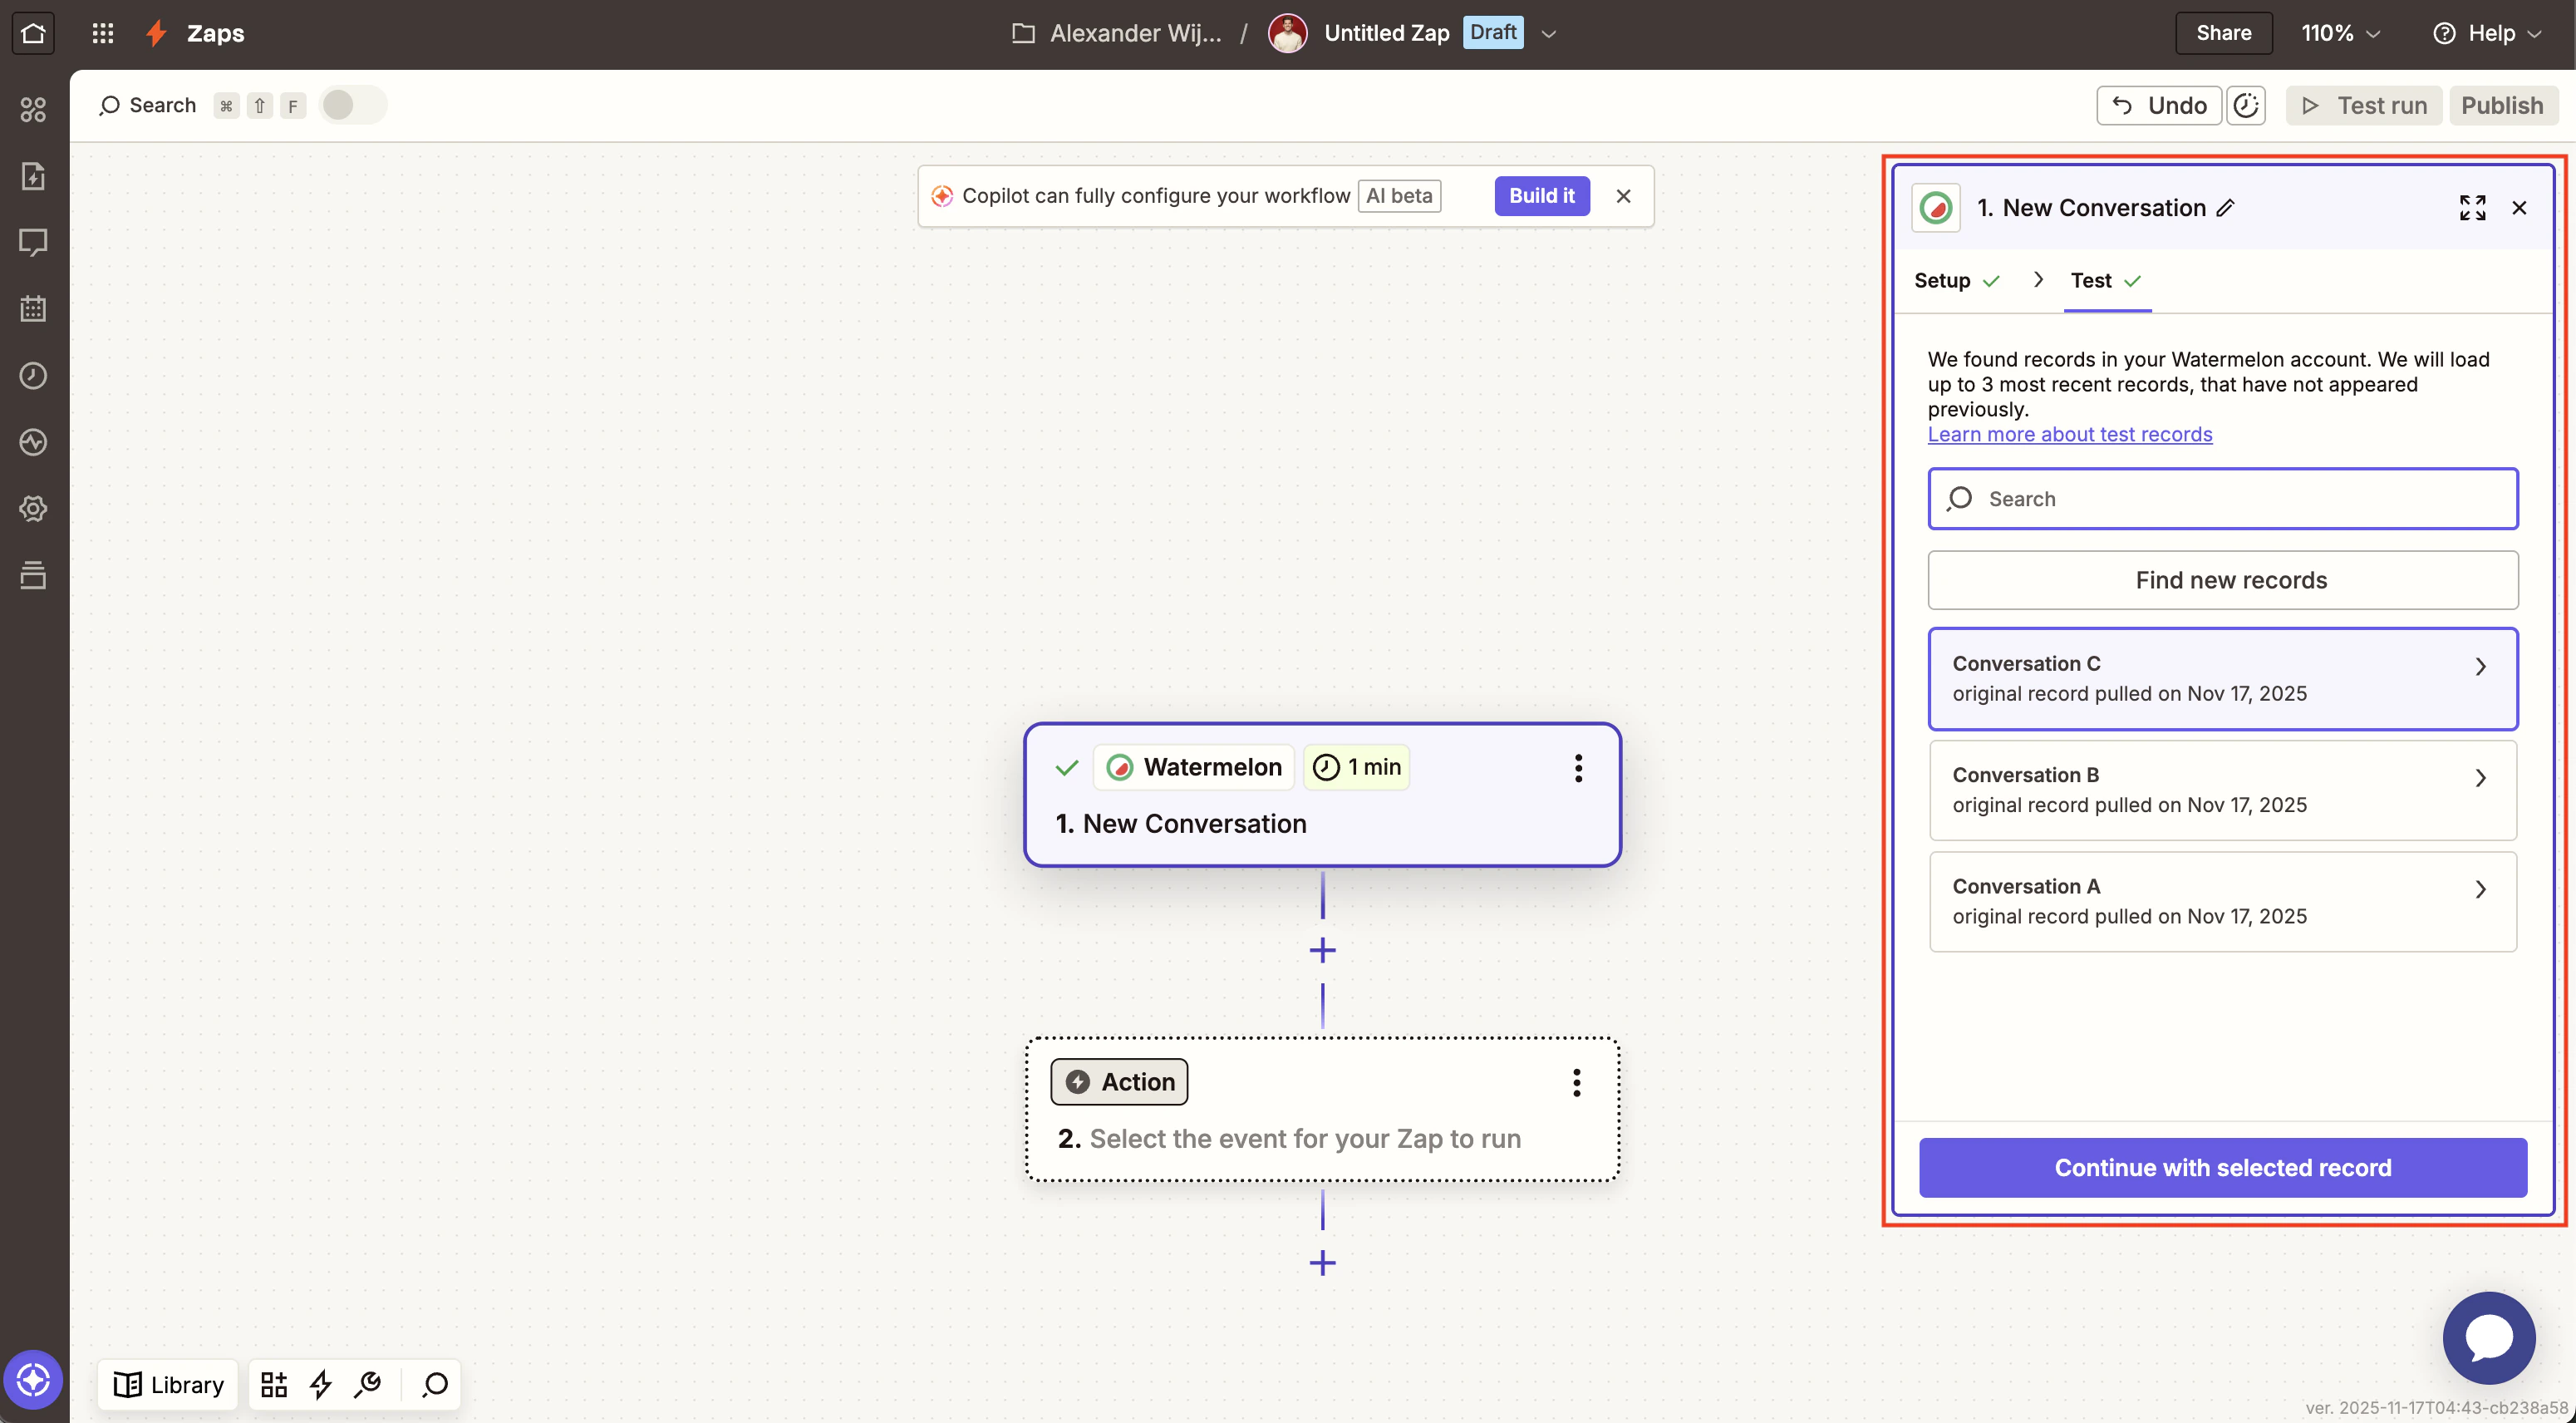Click the magnifier icon in bottom toolbar

(435, 1384)
